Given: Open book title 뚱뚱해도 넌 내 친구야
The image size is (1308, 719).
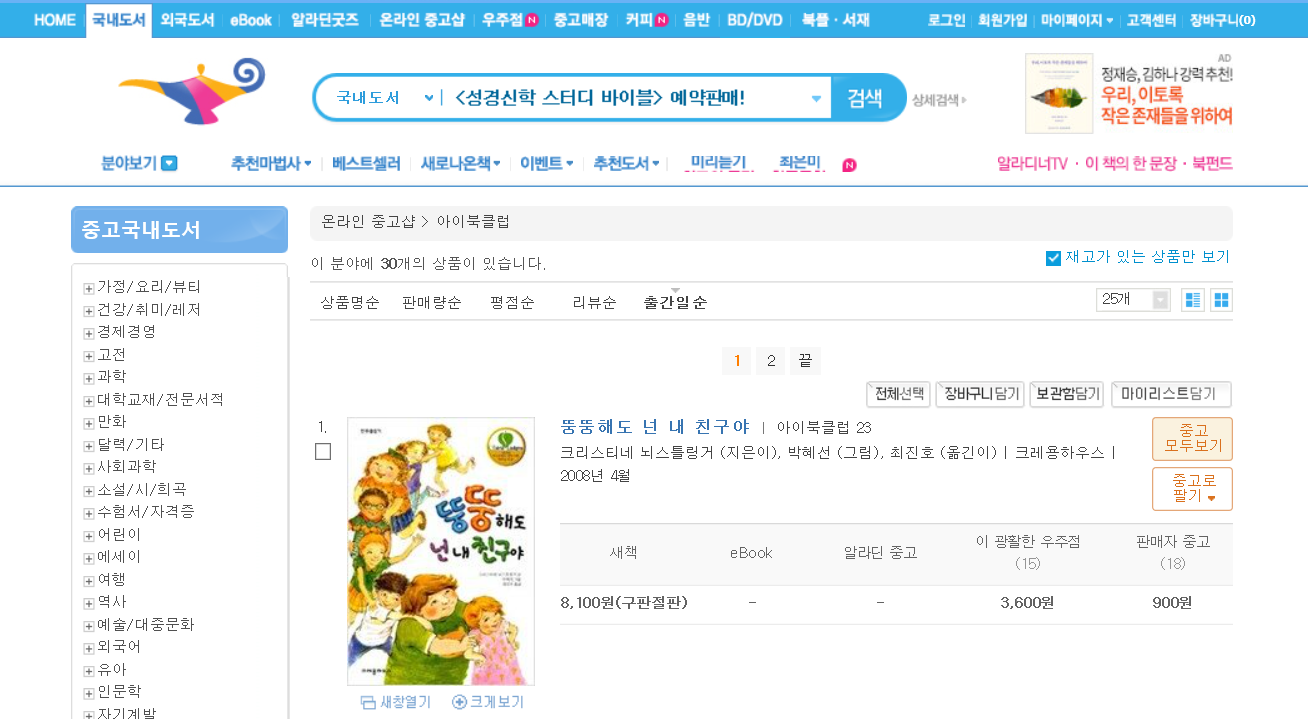Looking at the screenshot, I should 655,426.
